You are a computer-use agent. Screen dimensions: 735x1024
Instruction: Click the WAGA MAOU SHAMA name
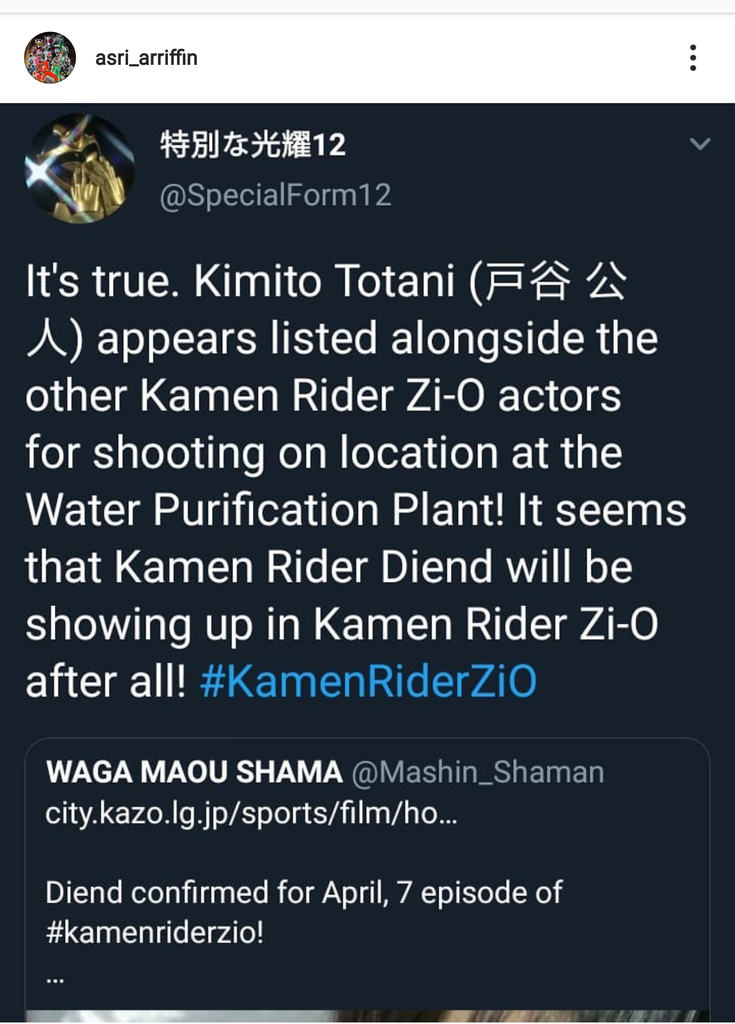[x=194, y=772]
